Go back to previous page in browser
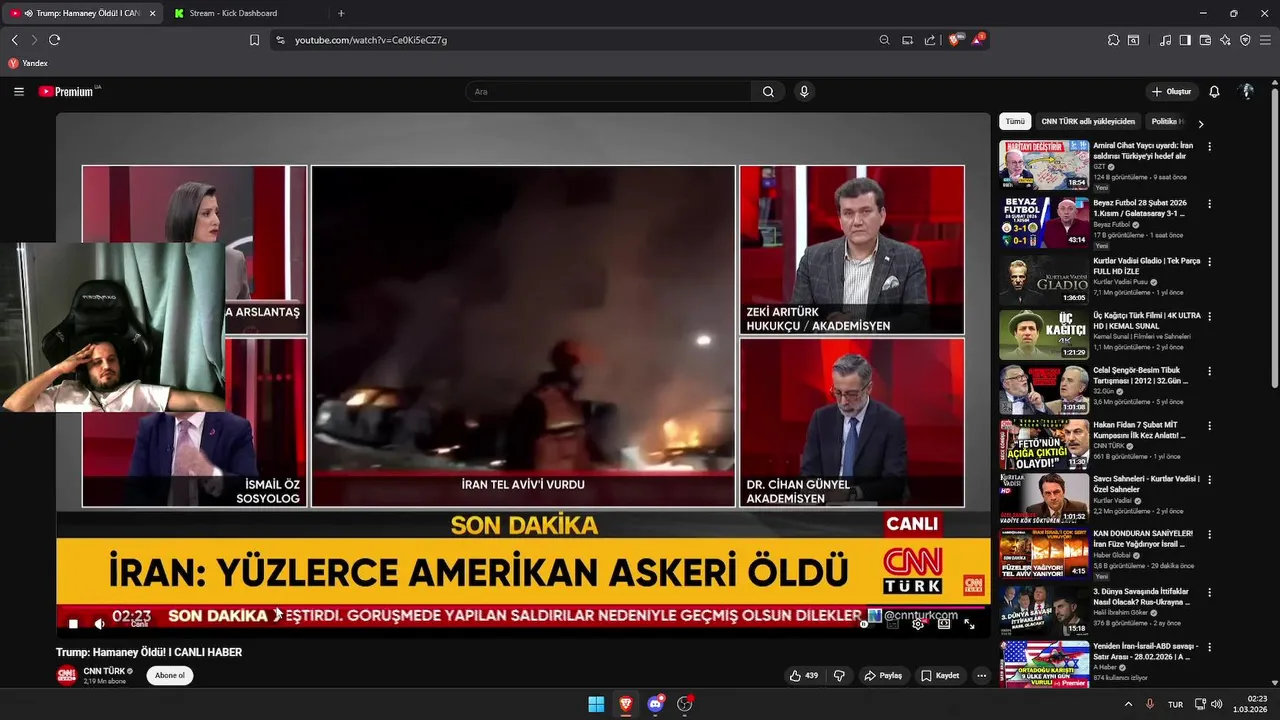Screen dimensions: 1280x720 pos(14,40)
